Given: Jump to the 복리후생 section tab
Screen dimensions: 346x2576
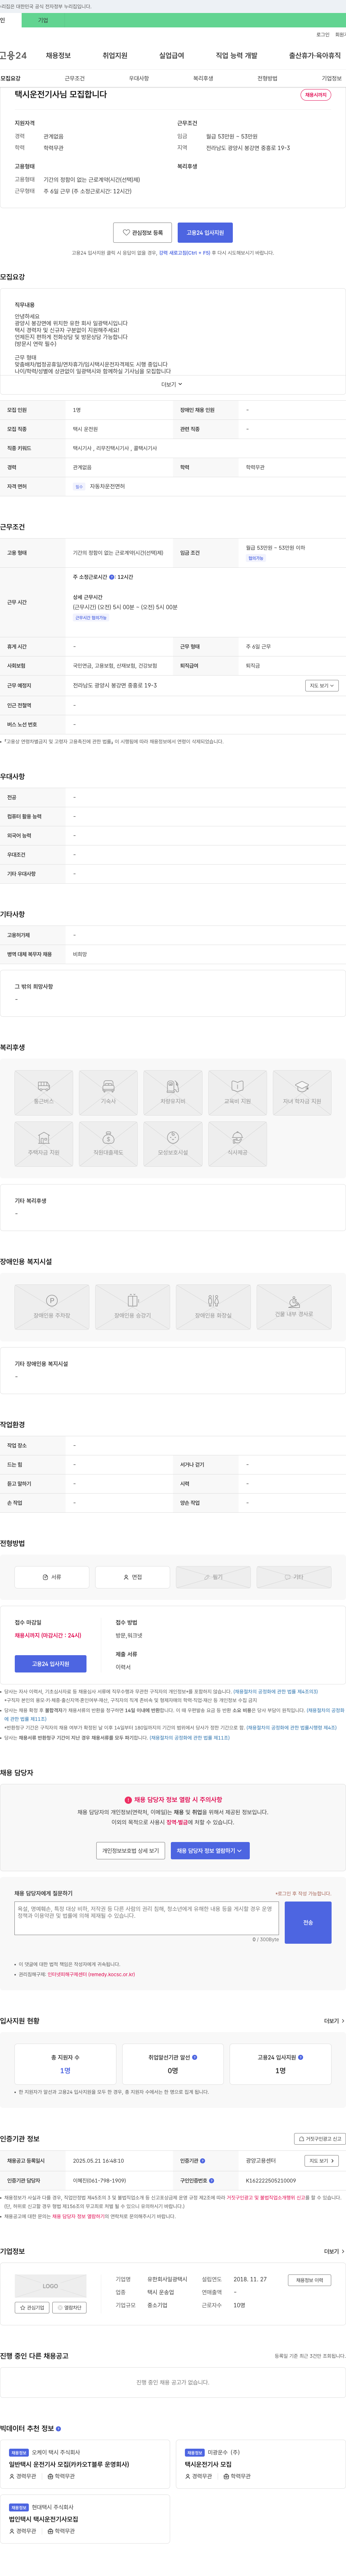Looking at the screenshot, I should pos(203,78).
